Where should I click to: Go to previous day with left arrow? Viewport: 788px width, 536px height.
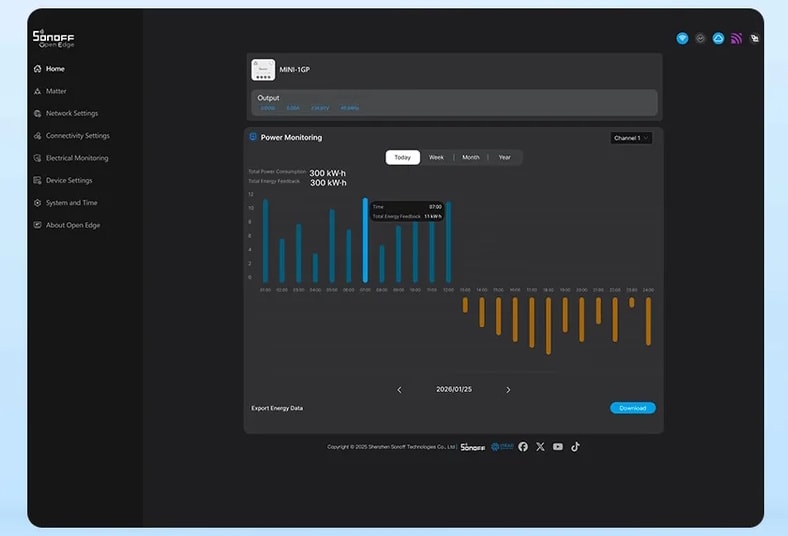click(x=400, y=390)
